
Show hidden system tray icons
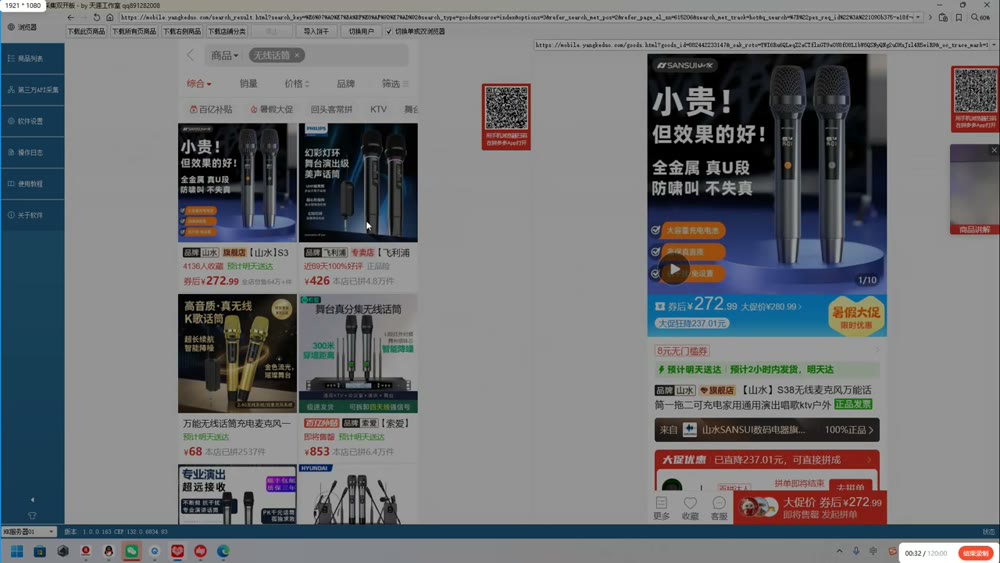[839, 552]
